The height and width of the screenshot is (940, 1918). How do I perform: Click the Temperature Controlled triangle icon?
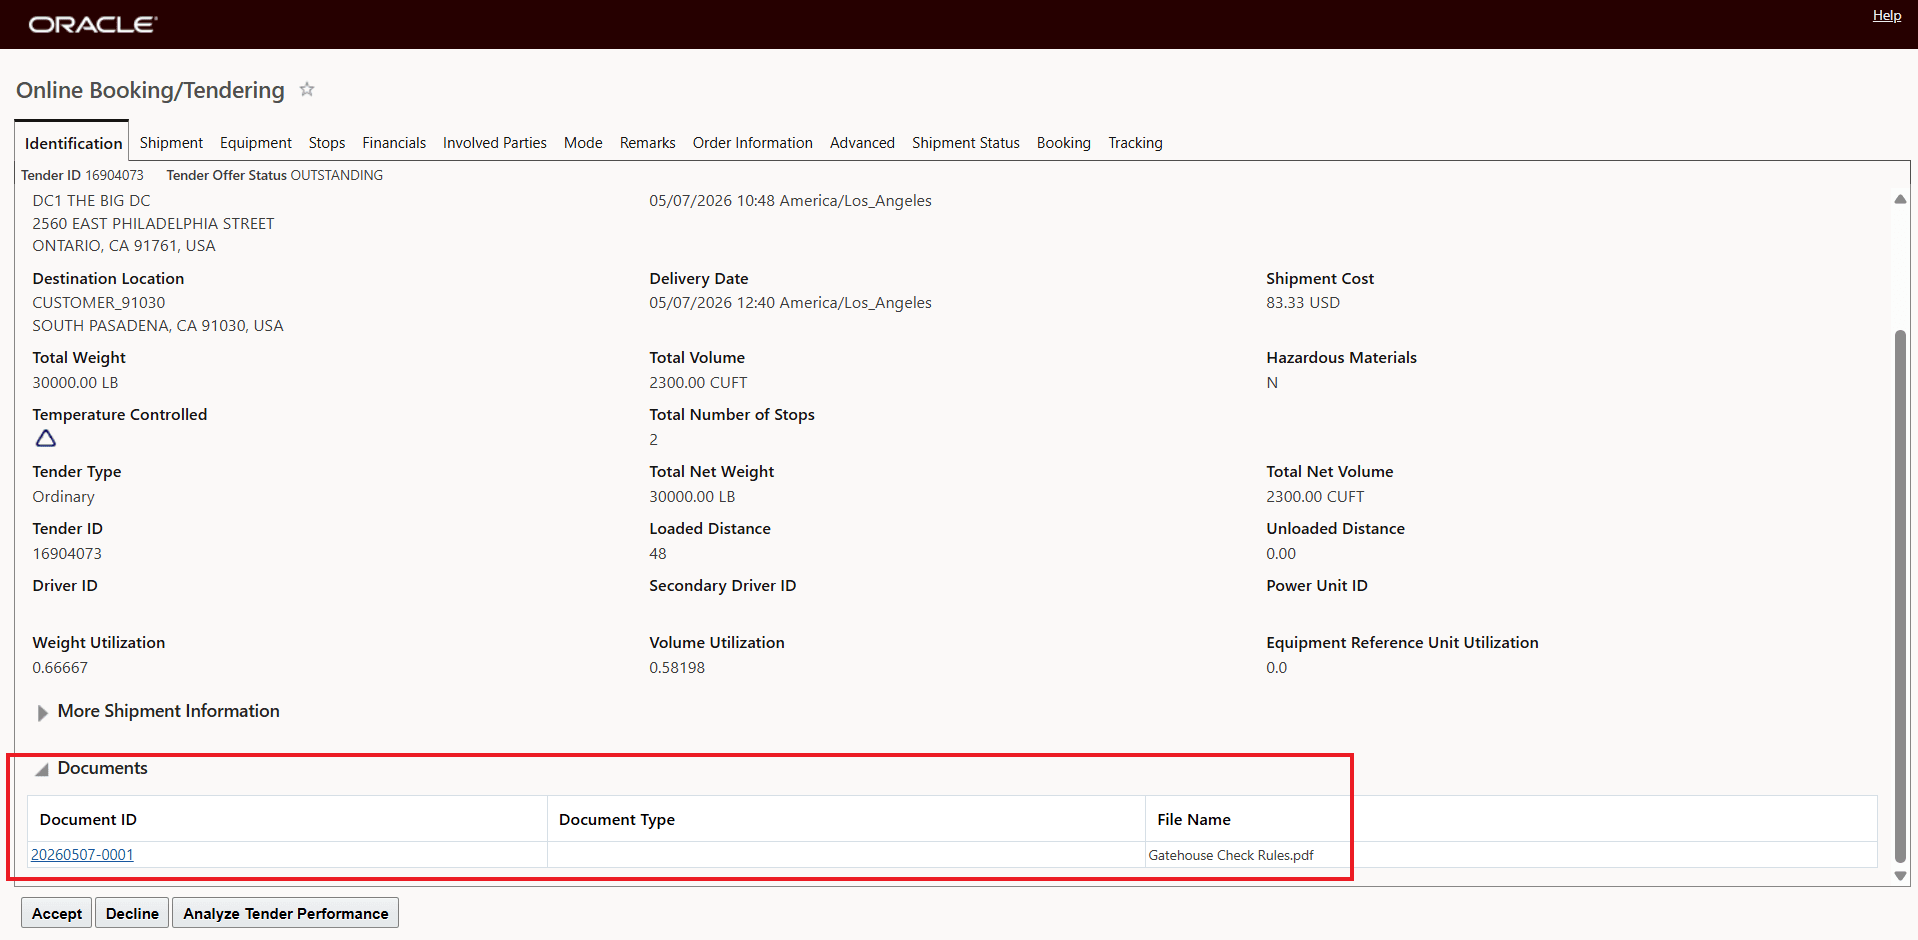click(x=46, y=438)
